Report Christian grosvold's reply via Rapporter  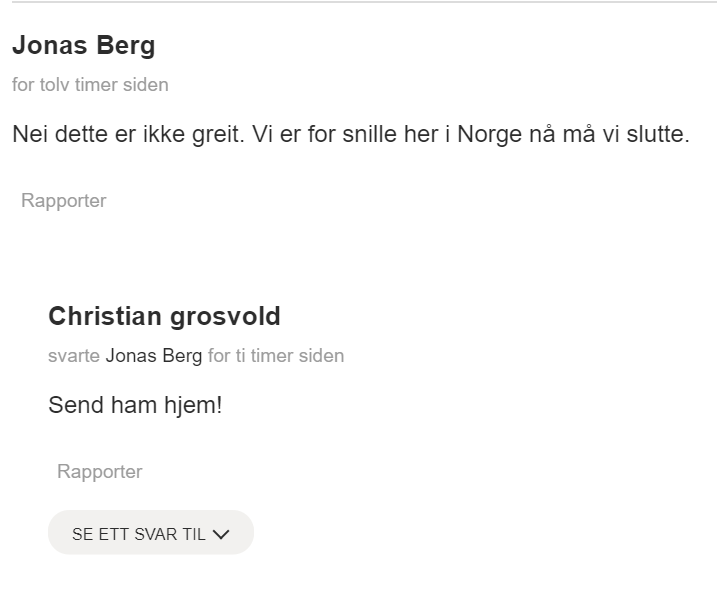(x=99, y=471)
